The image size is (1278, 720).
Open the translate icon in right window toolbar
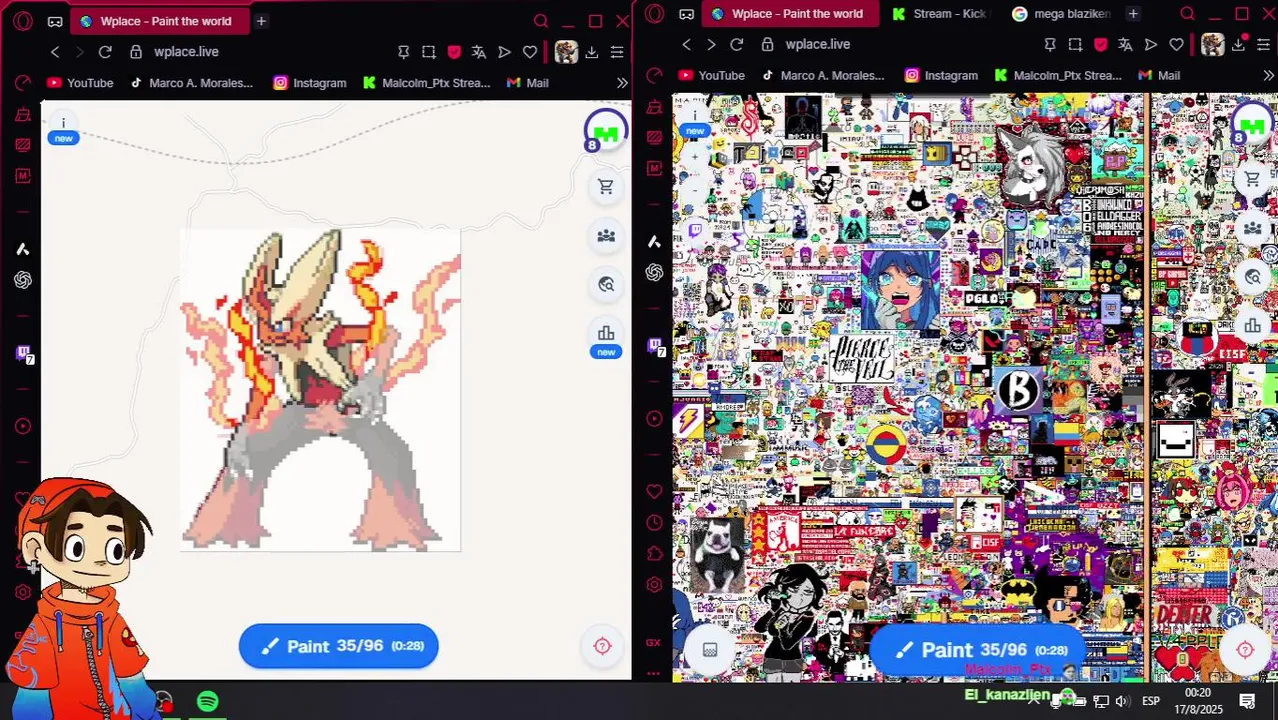point(1125,44)
